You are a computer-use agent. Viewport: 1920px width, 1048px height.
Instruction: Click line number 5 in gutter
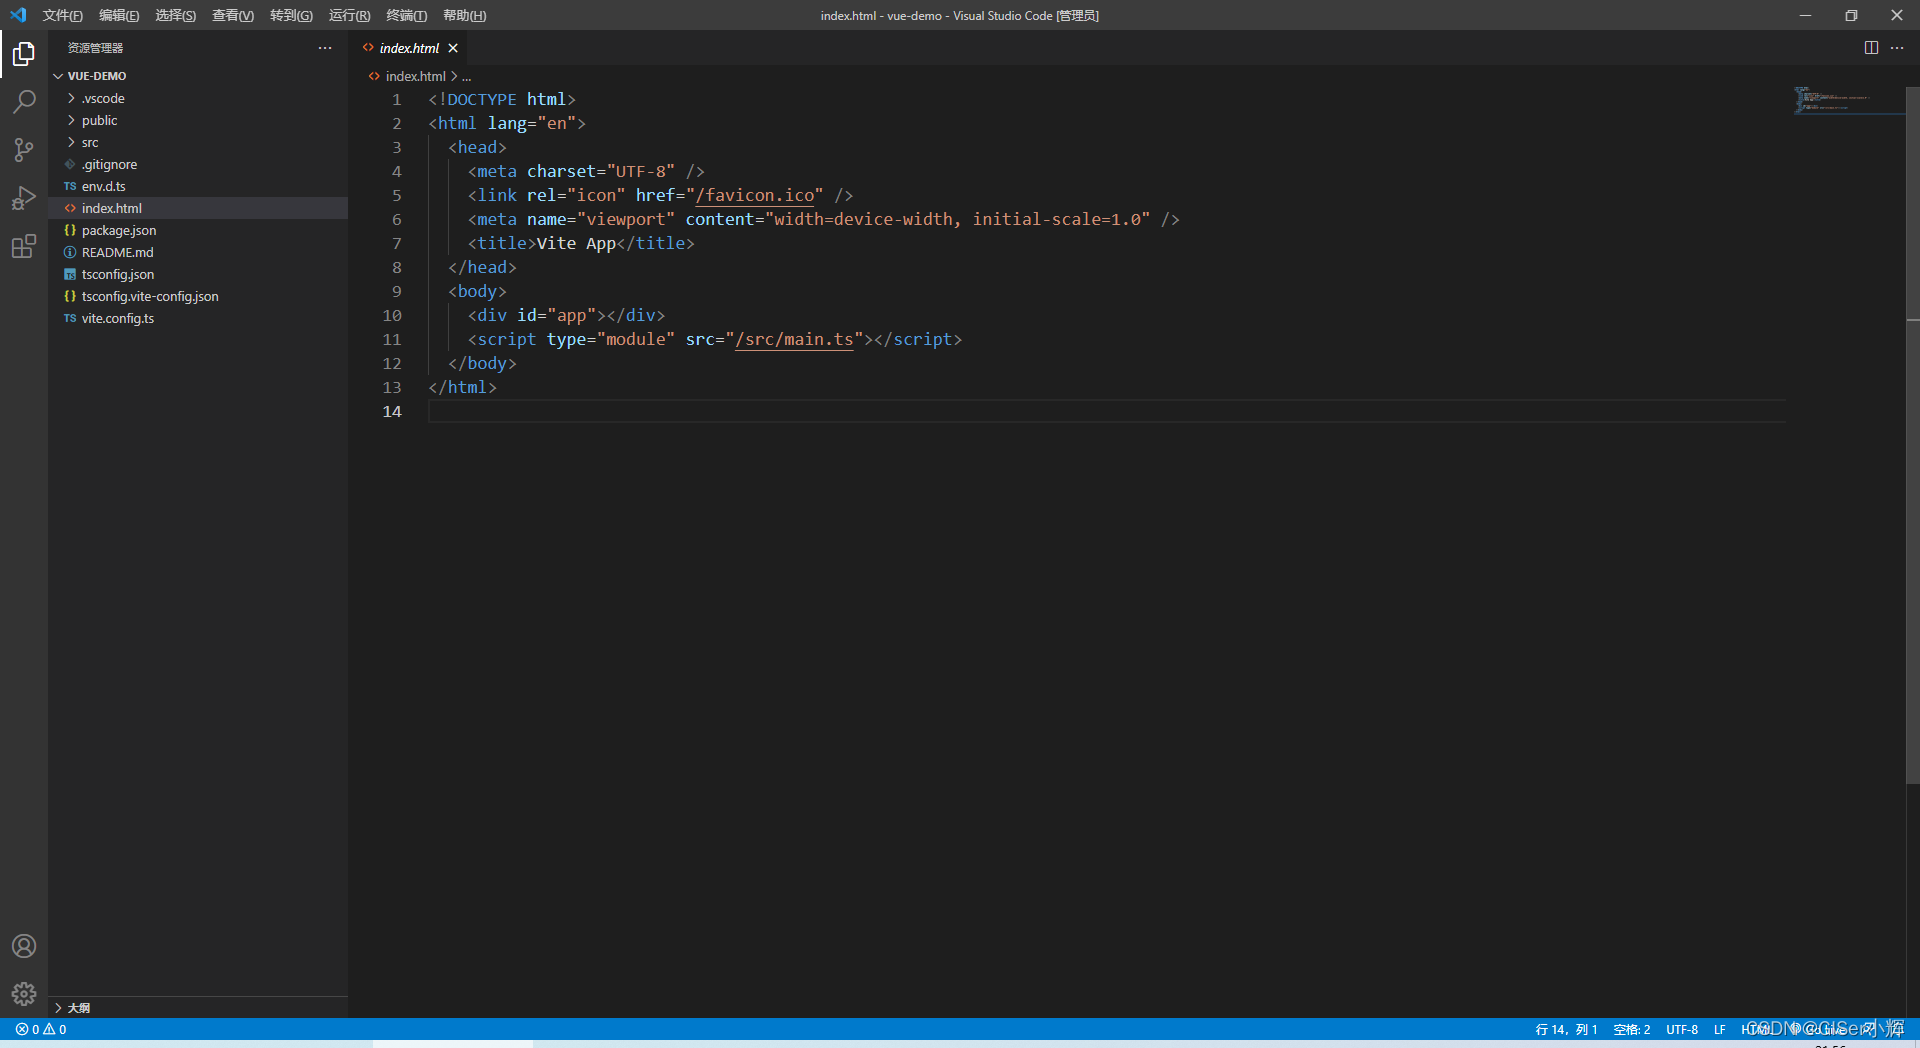[397, 195]
